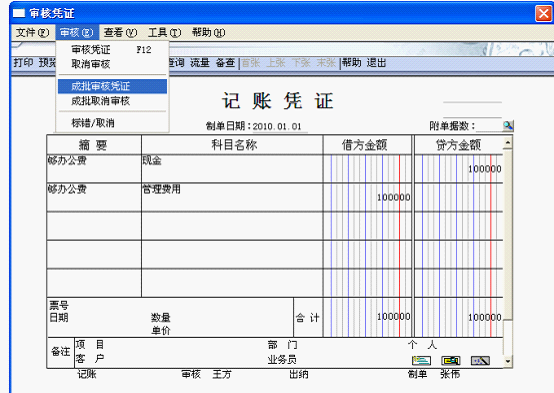Click the 科目名称 column header
Viewport: 554px width, 393px height.
pyautogui.click(x=232, y=145)
